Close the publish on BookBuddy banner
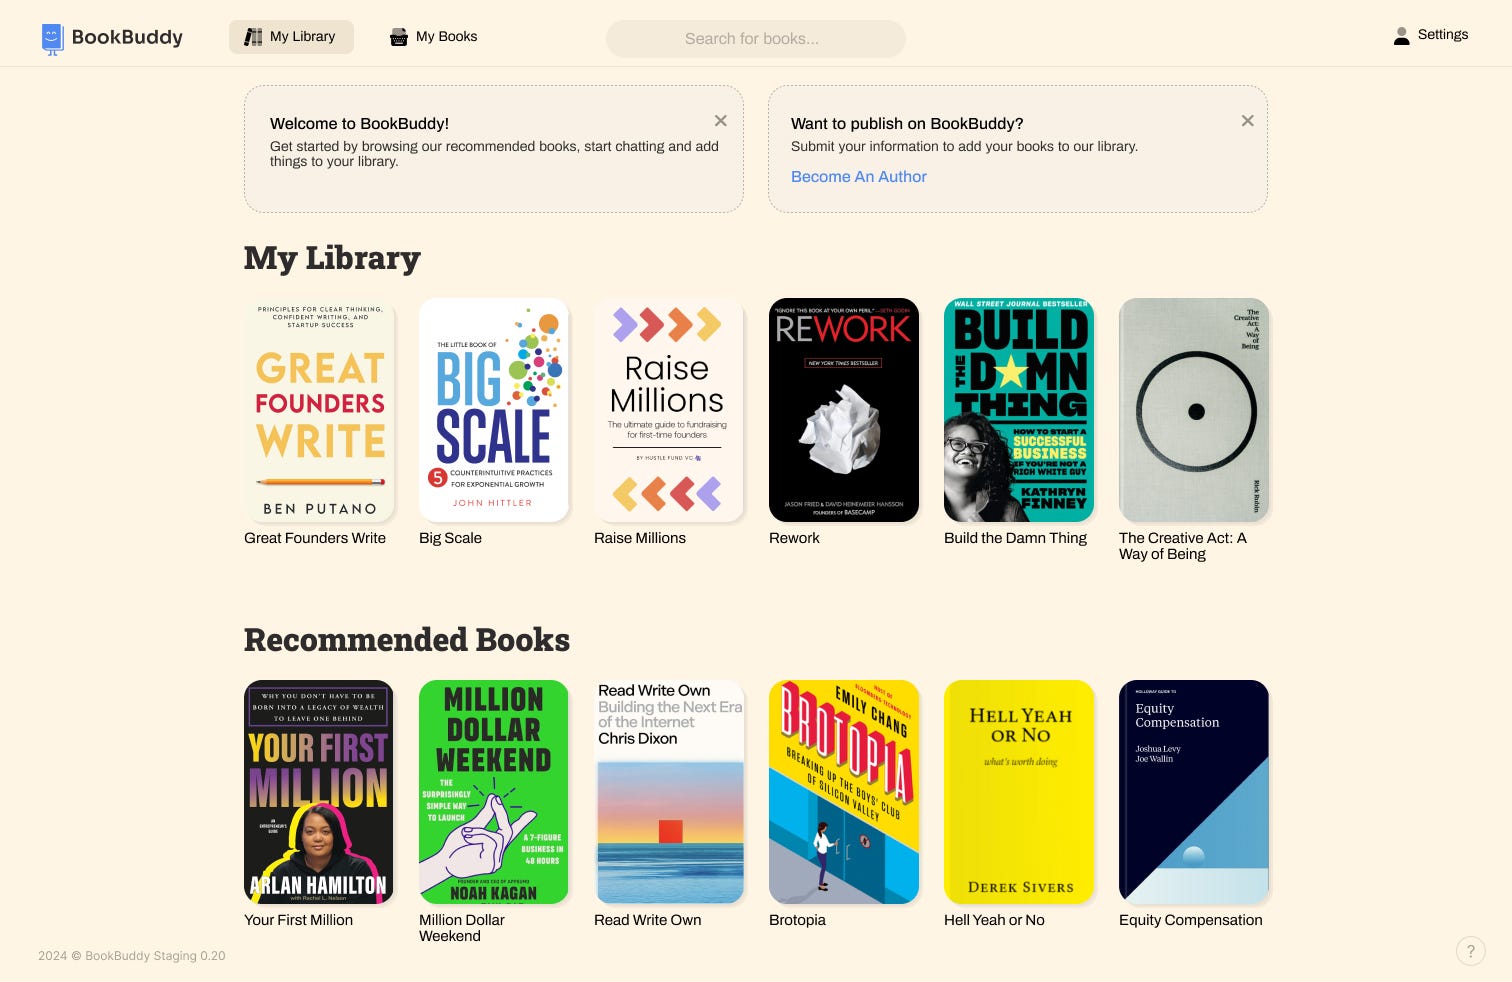 click(1247, 121)
